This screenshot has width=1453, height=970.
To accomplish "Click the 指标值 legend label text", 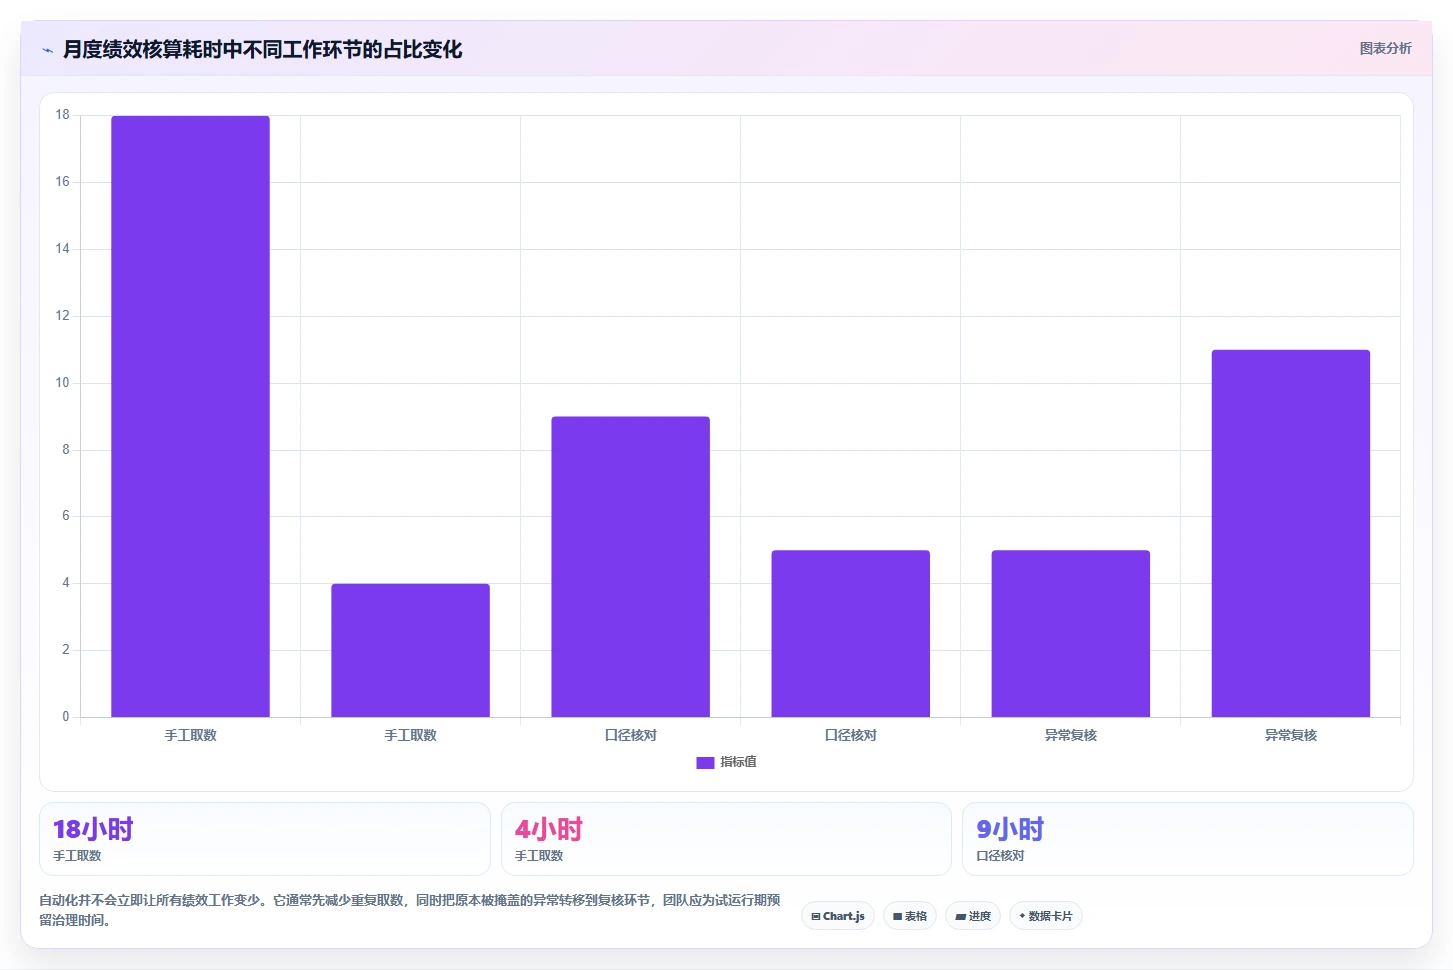I will [x=739, y=762].
